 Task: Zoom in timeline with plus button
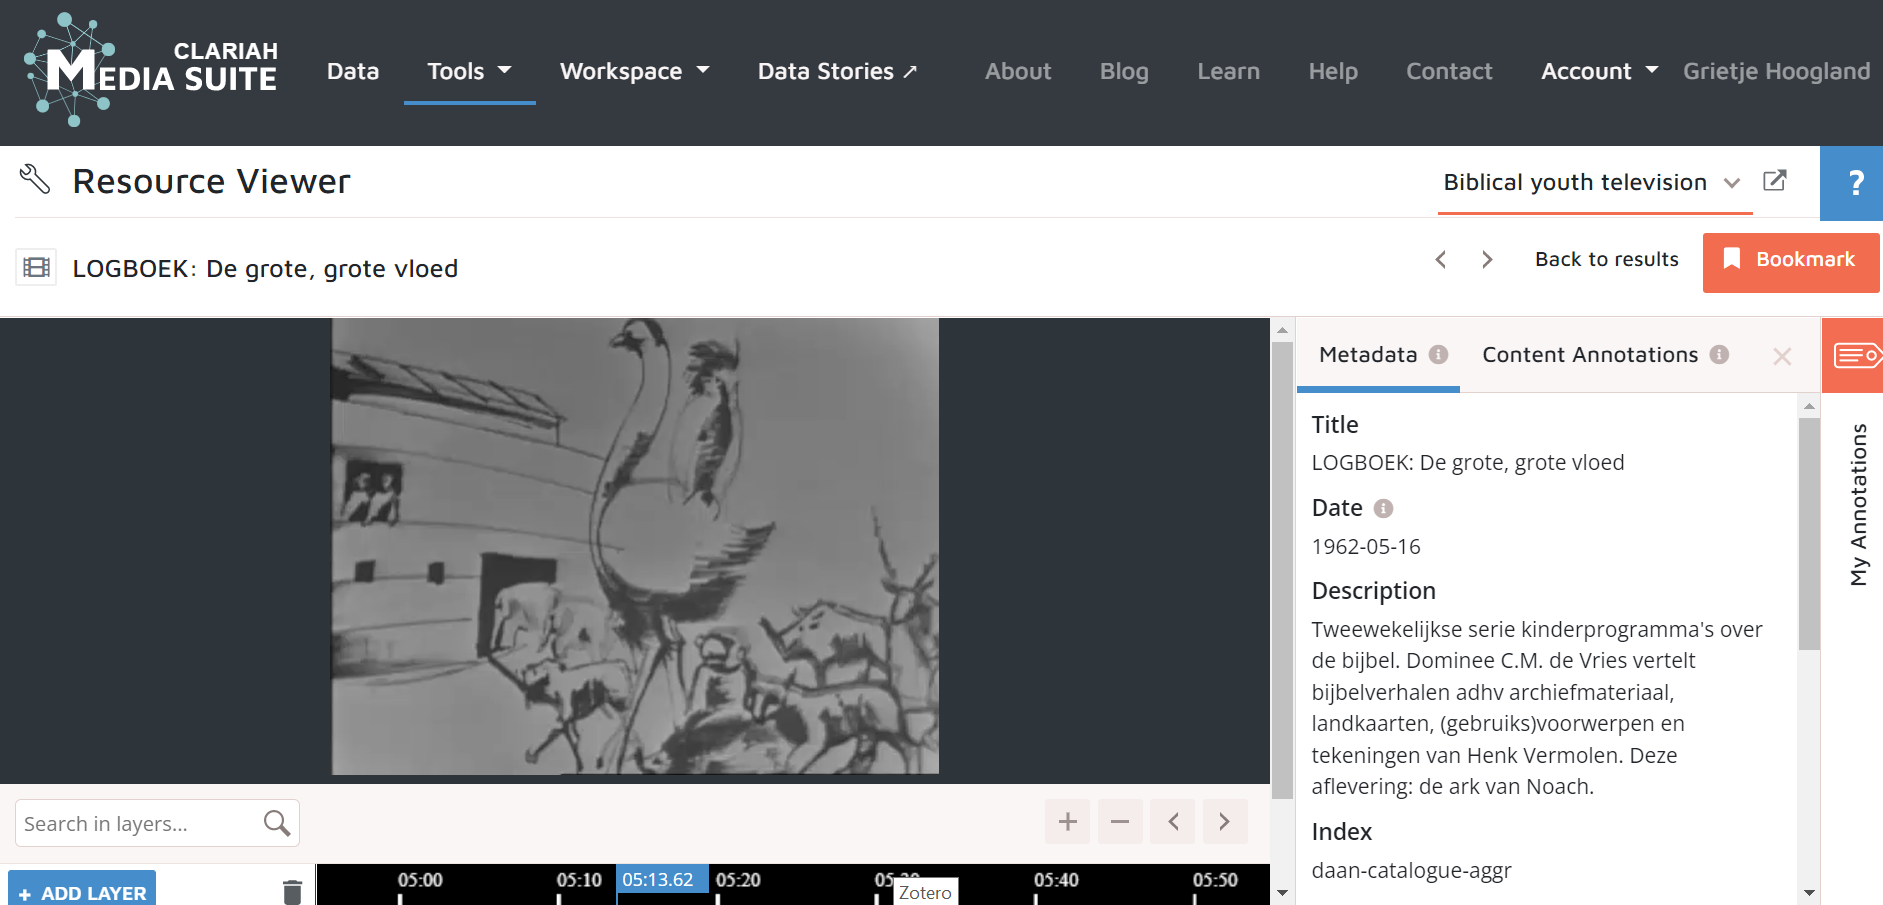click(x=1067, y=822)
